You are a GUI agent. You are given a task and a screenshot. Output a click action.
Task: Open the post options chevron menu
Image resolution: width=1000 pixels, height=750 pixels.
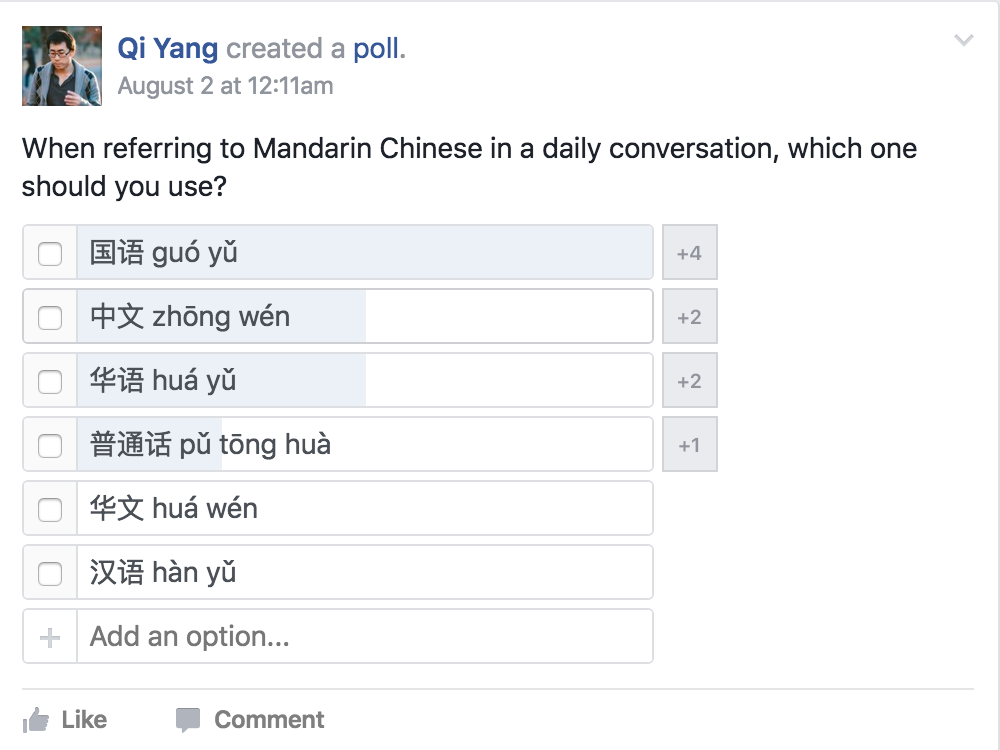coord(964,40)
